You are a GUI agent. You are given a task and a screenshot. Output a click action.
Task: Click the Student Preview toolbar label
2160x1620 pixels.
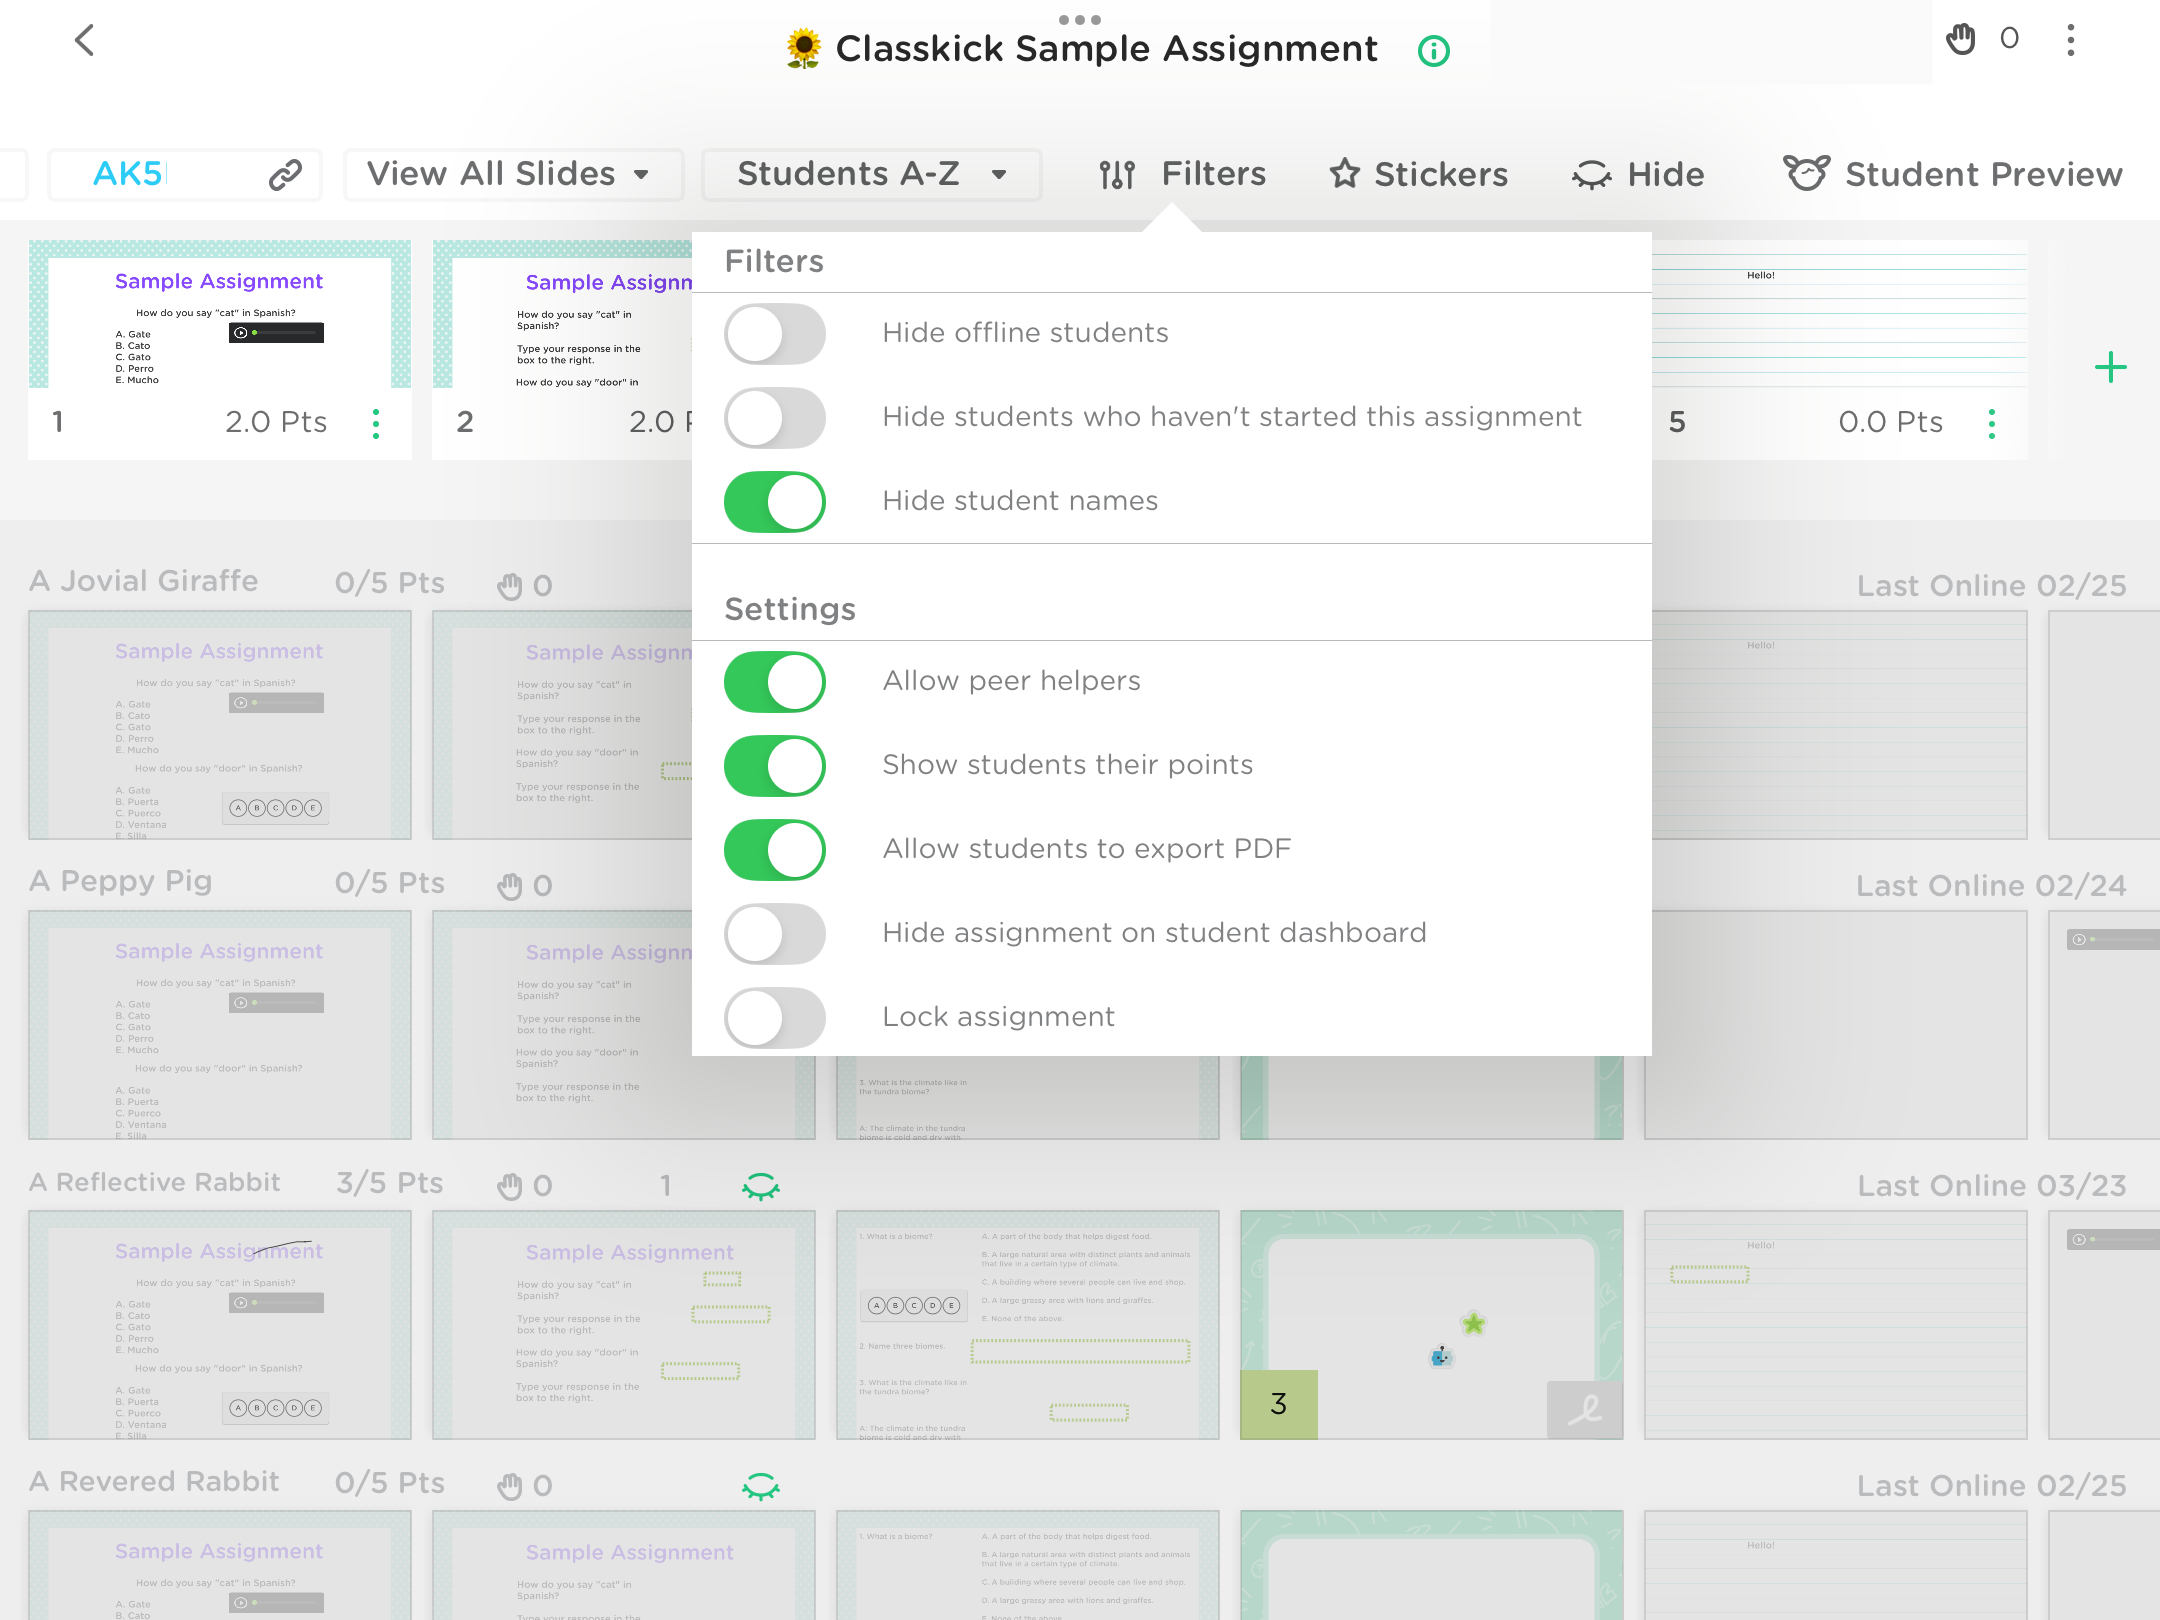1984,175
